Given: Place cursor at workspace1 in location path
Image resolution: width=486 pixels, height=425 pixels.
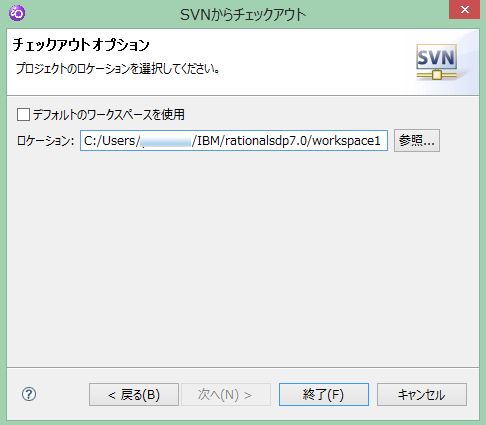Looking at the screenshot, I should tap(346, 141).
